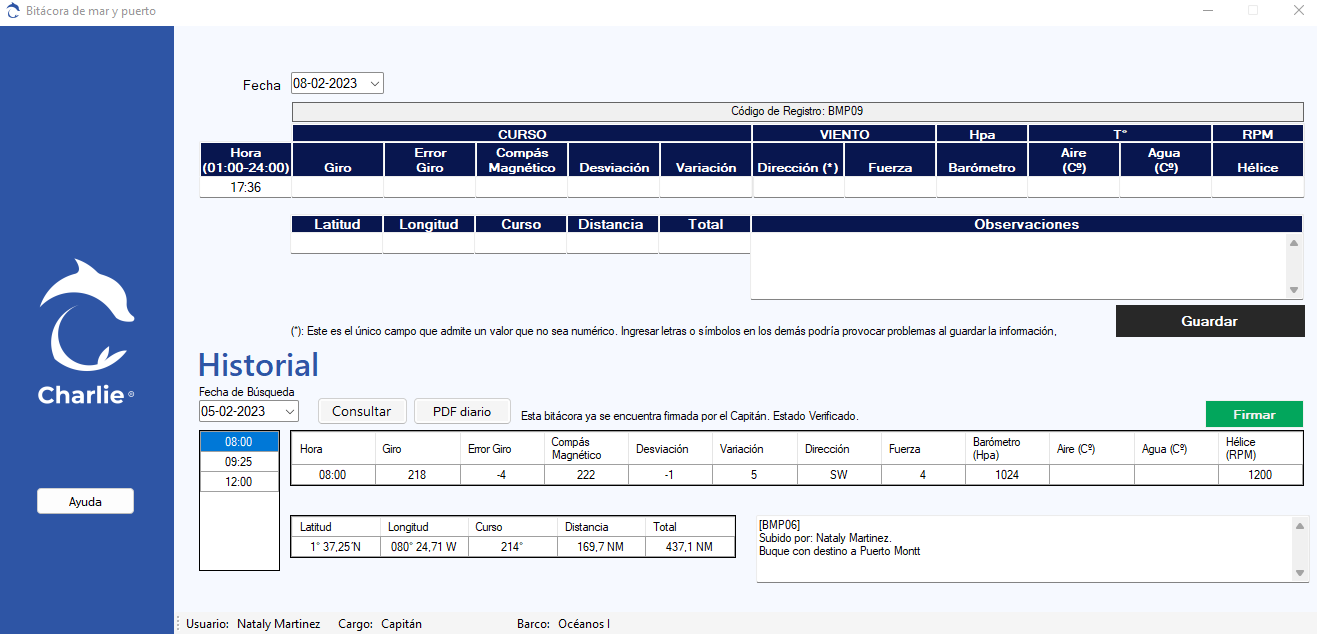The height and width of the screenshot is (634, 1317).
Task: Click the Charlie dolphin logo
Action: [86, 315]
